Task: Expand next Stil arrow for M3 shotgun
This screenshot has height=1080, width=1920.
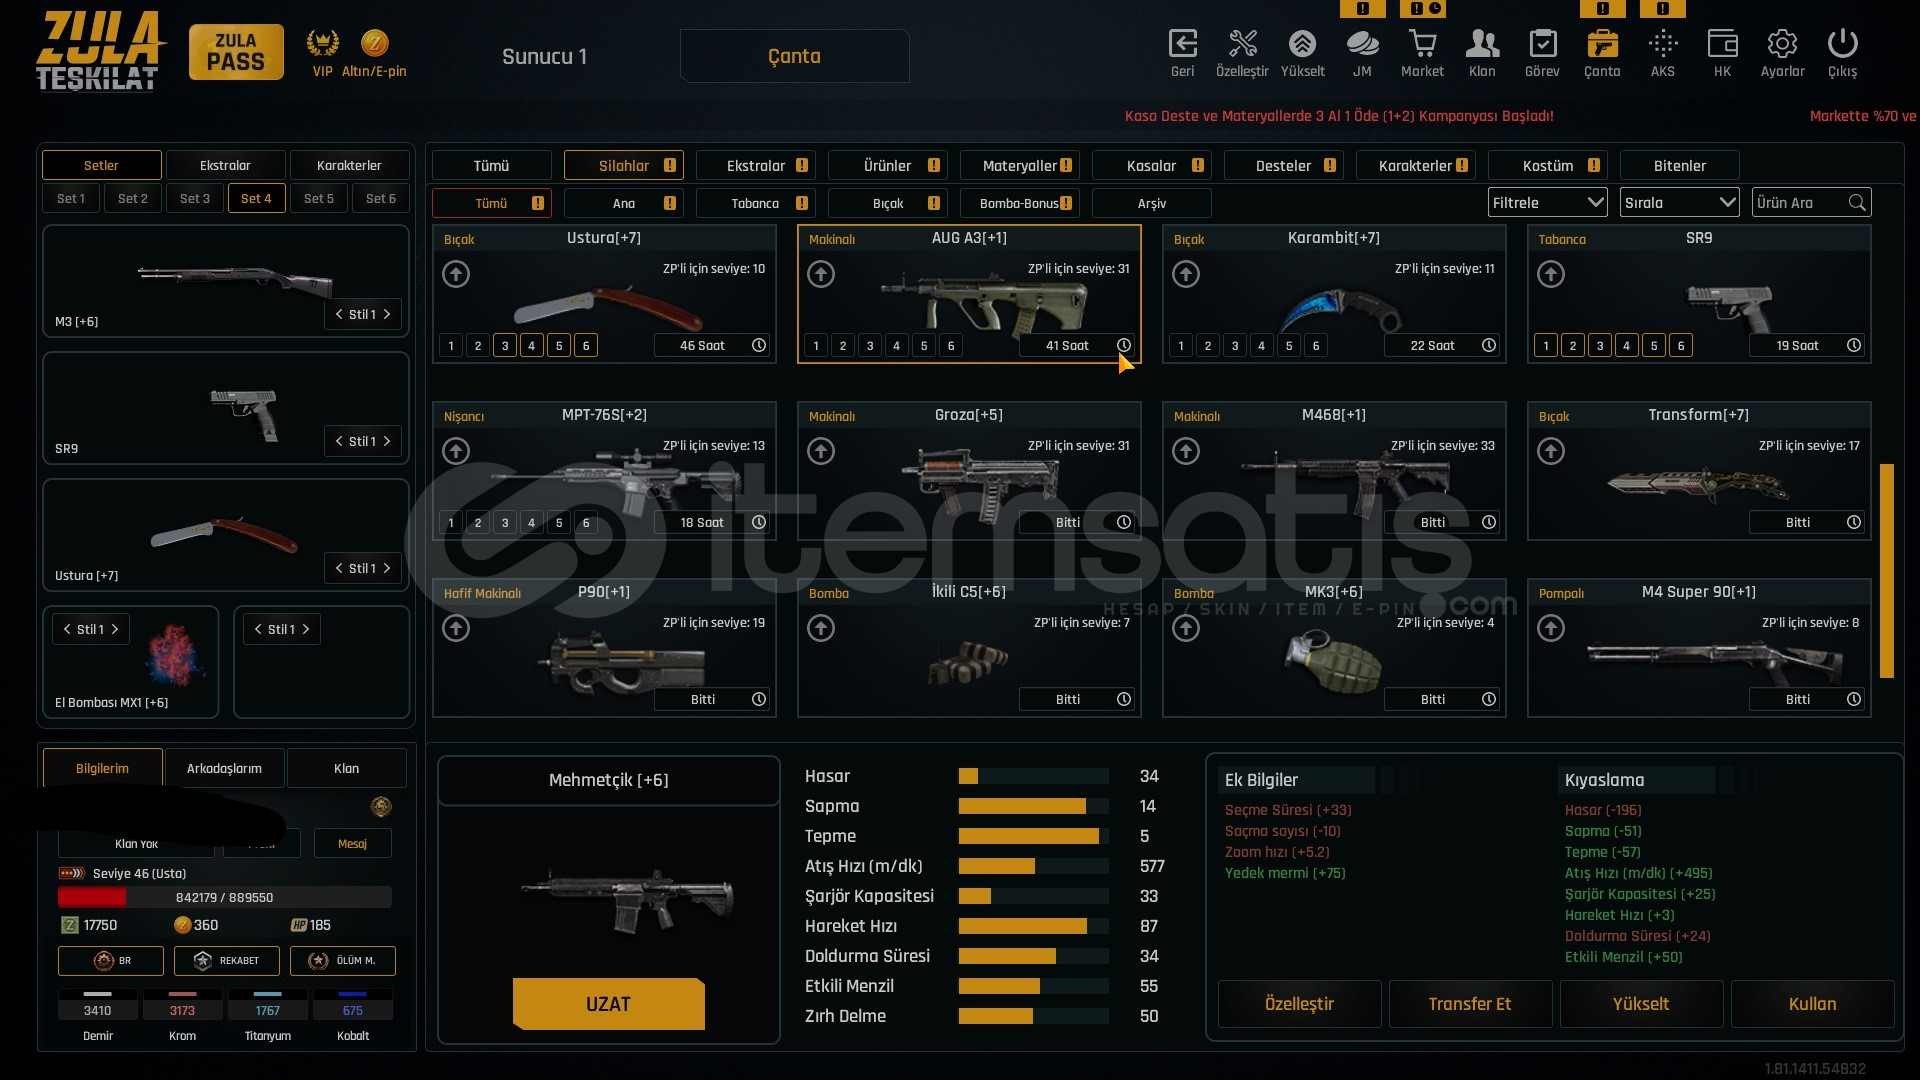Action: pos(387,314)
